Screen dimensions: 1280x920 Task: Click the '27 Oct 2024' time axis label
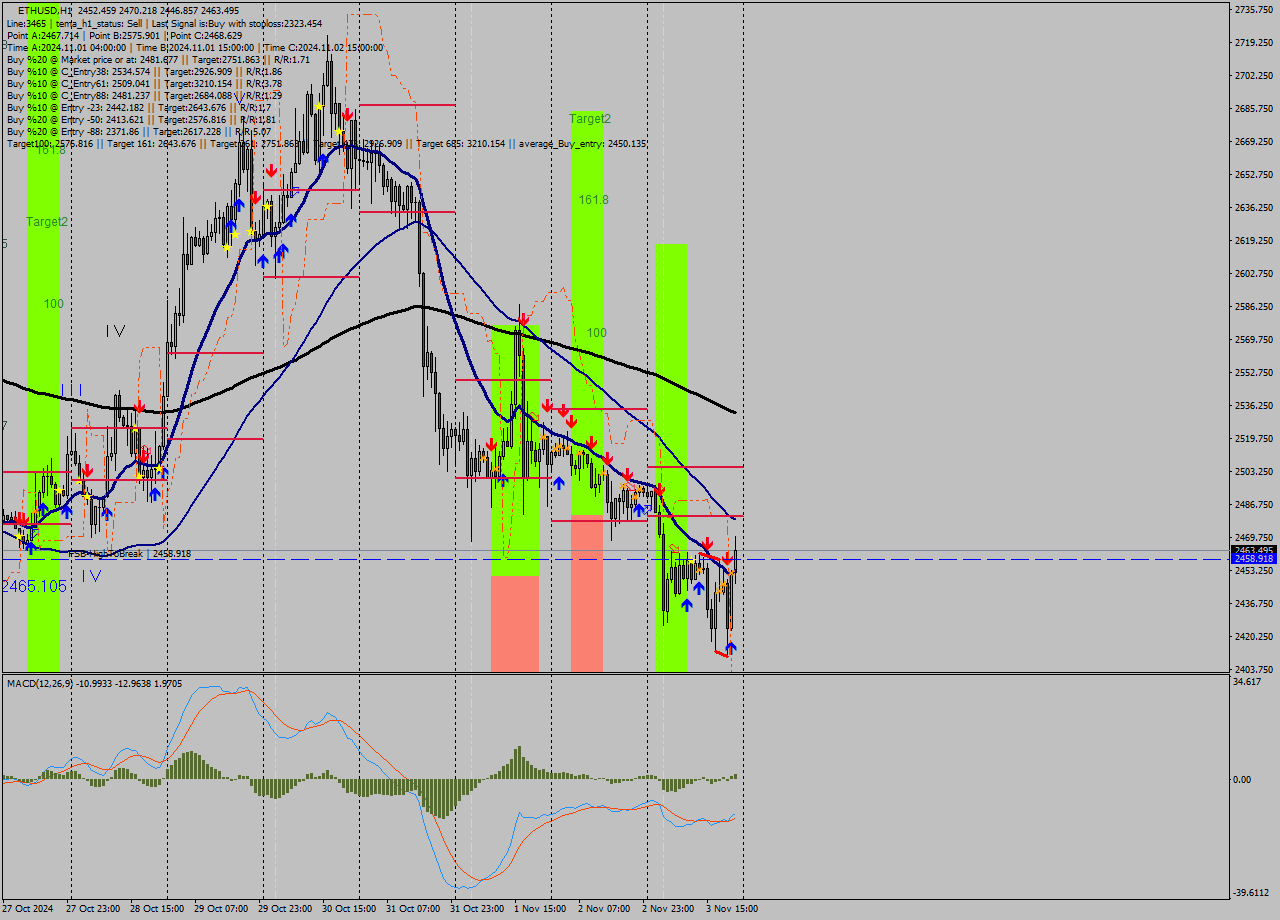pos(28,909)
